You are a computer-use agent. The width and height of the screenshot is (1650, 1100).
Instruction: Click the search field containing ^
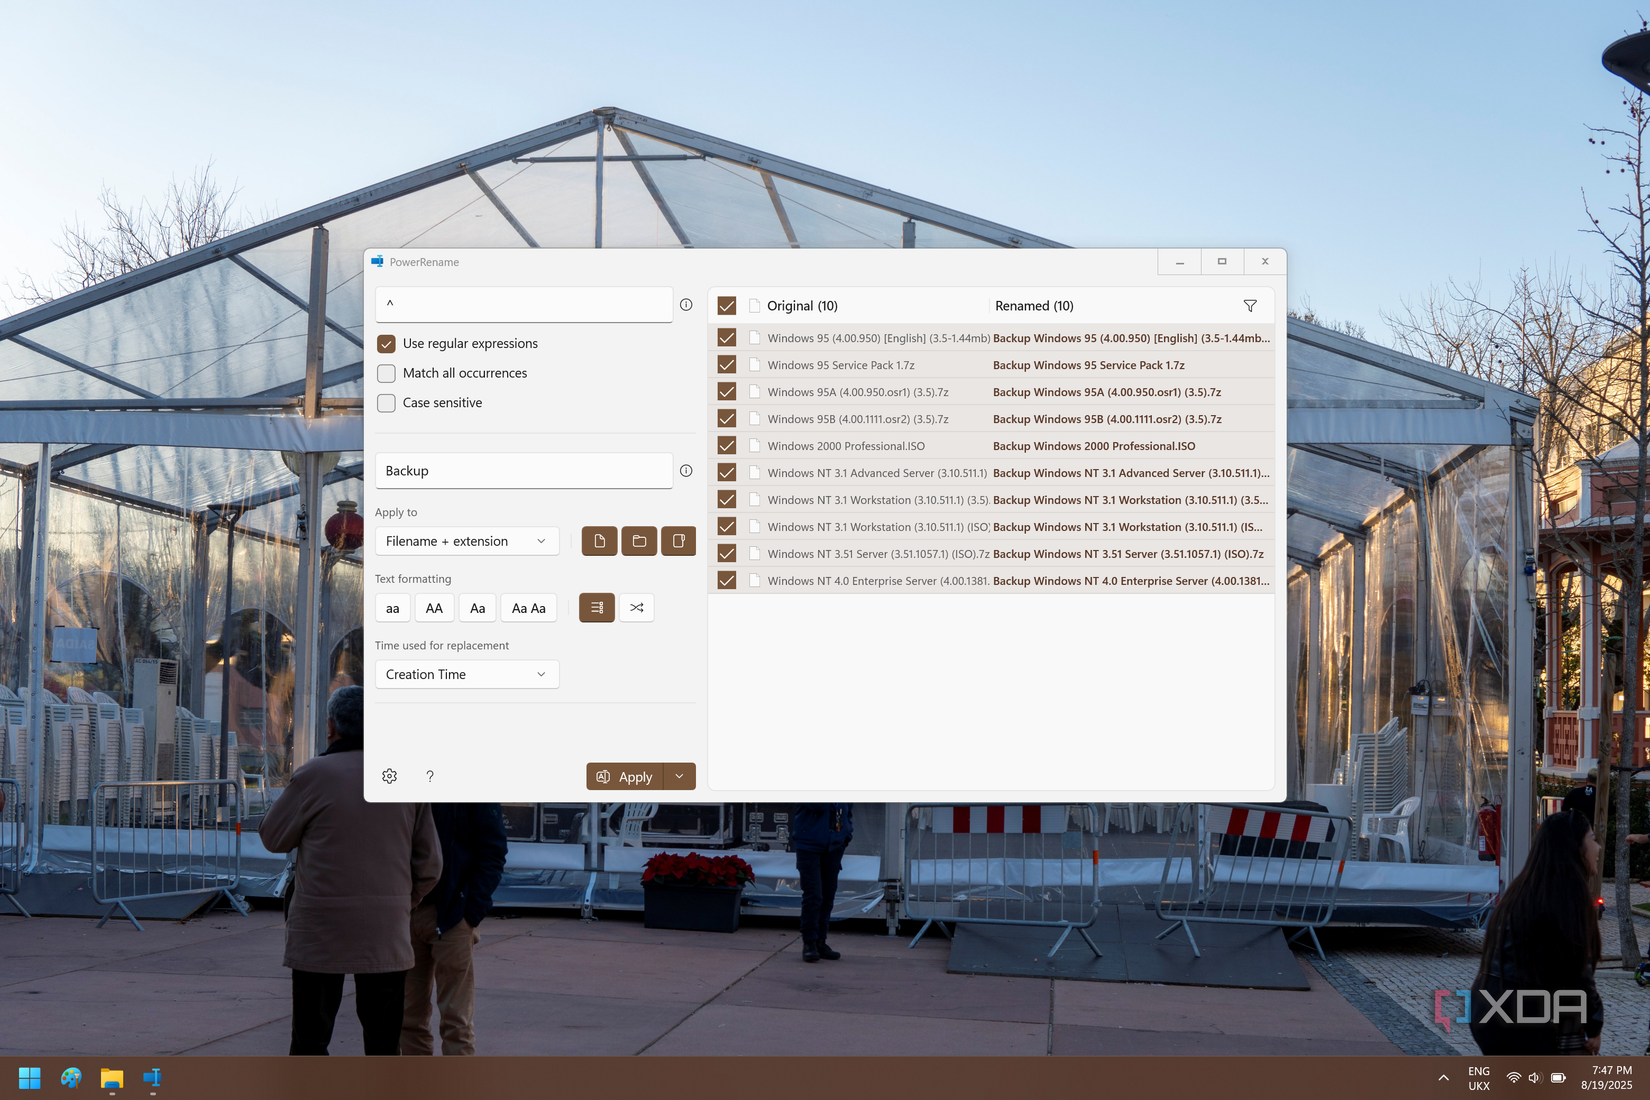click(524, 304)
